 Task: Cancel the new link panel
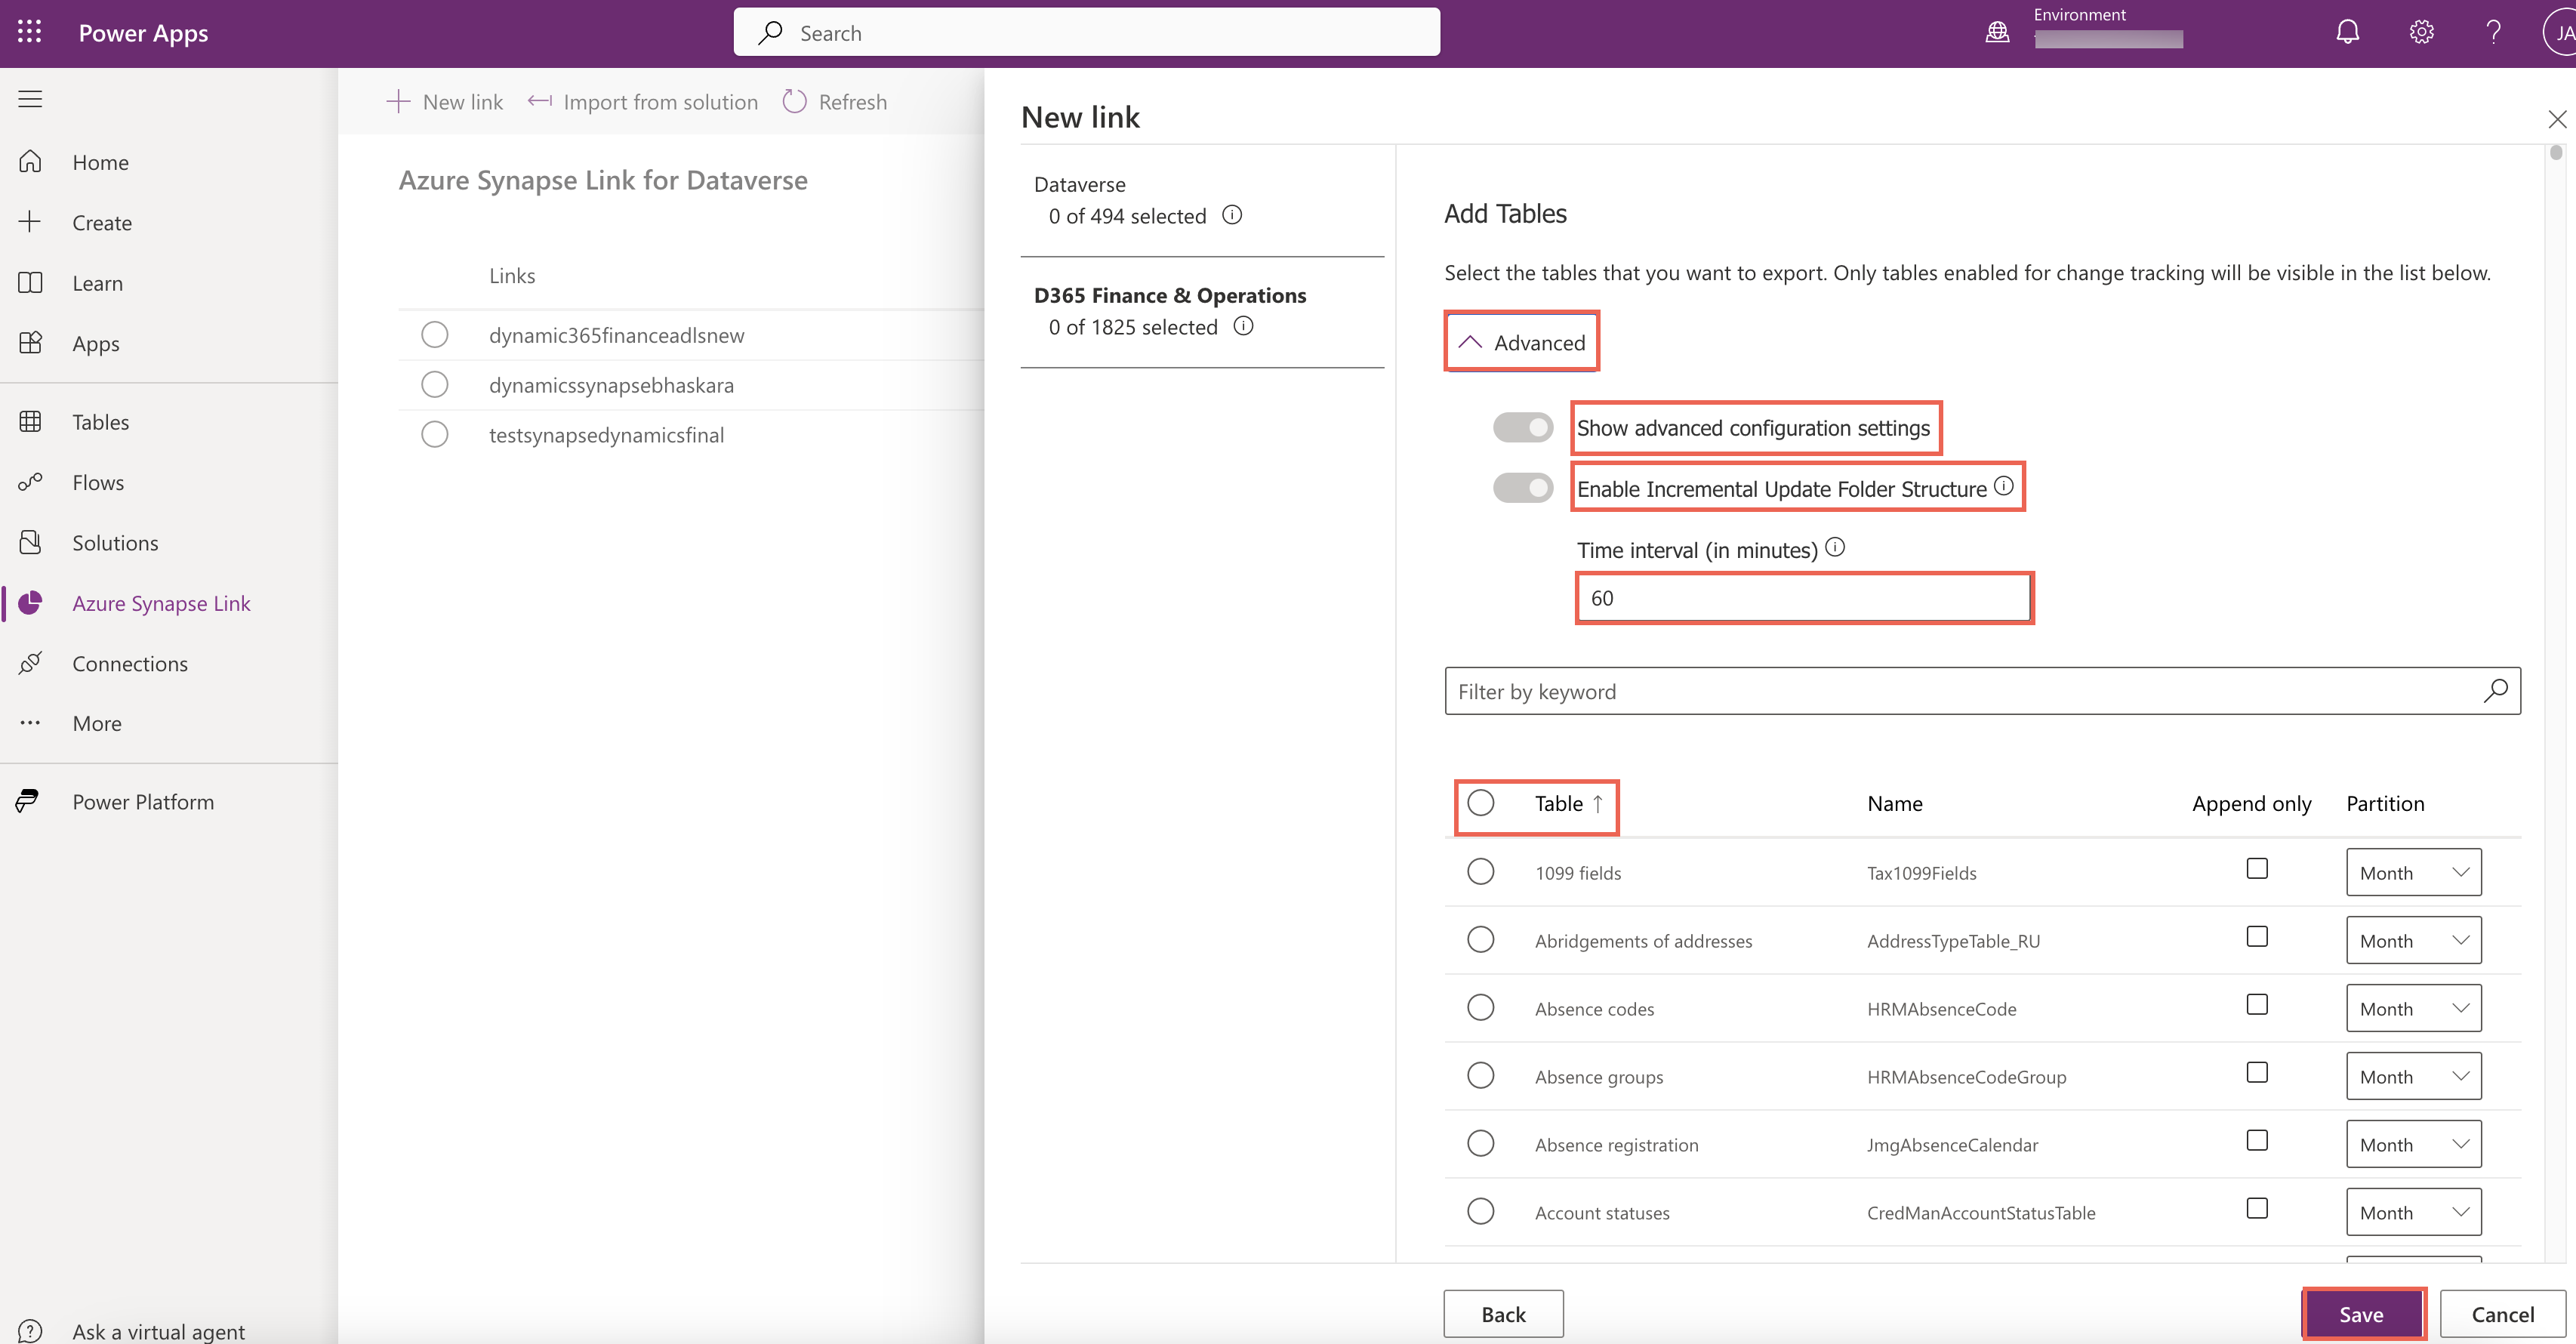click(2502, 1313)
